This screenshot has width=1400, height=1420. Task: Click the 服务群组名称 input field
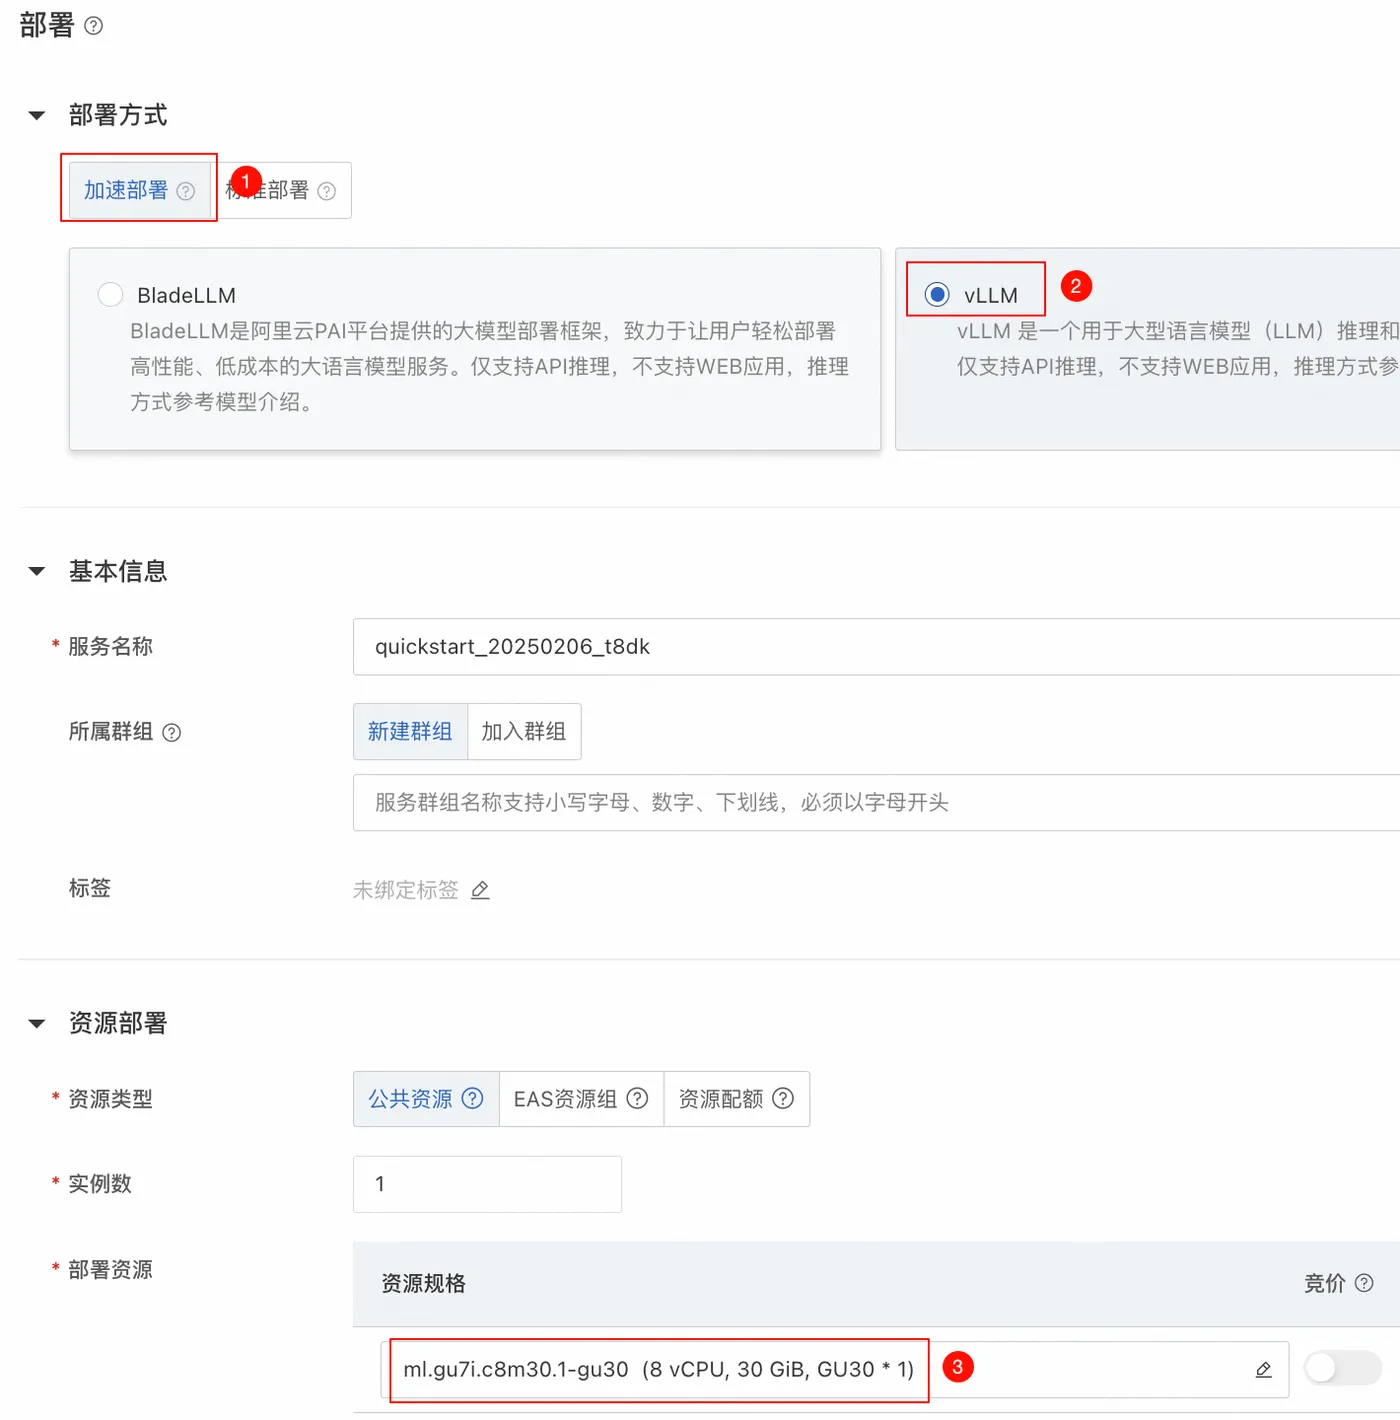point(876,802)
